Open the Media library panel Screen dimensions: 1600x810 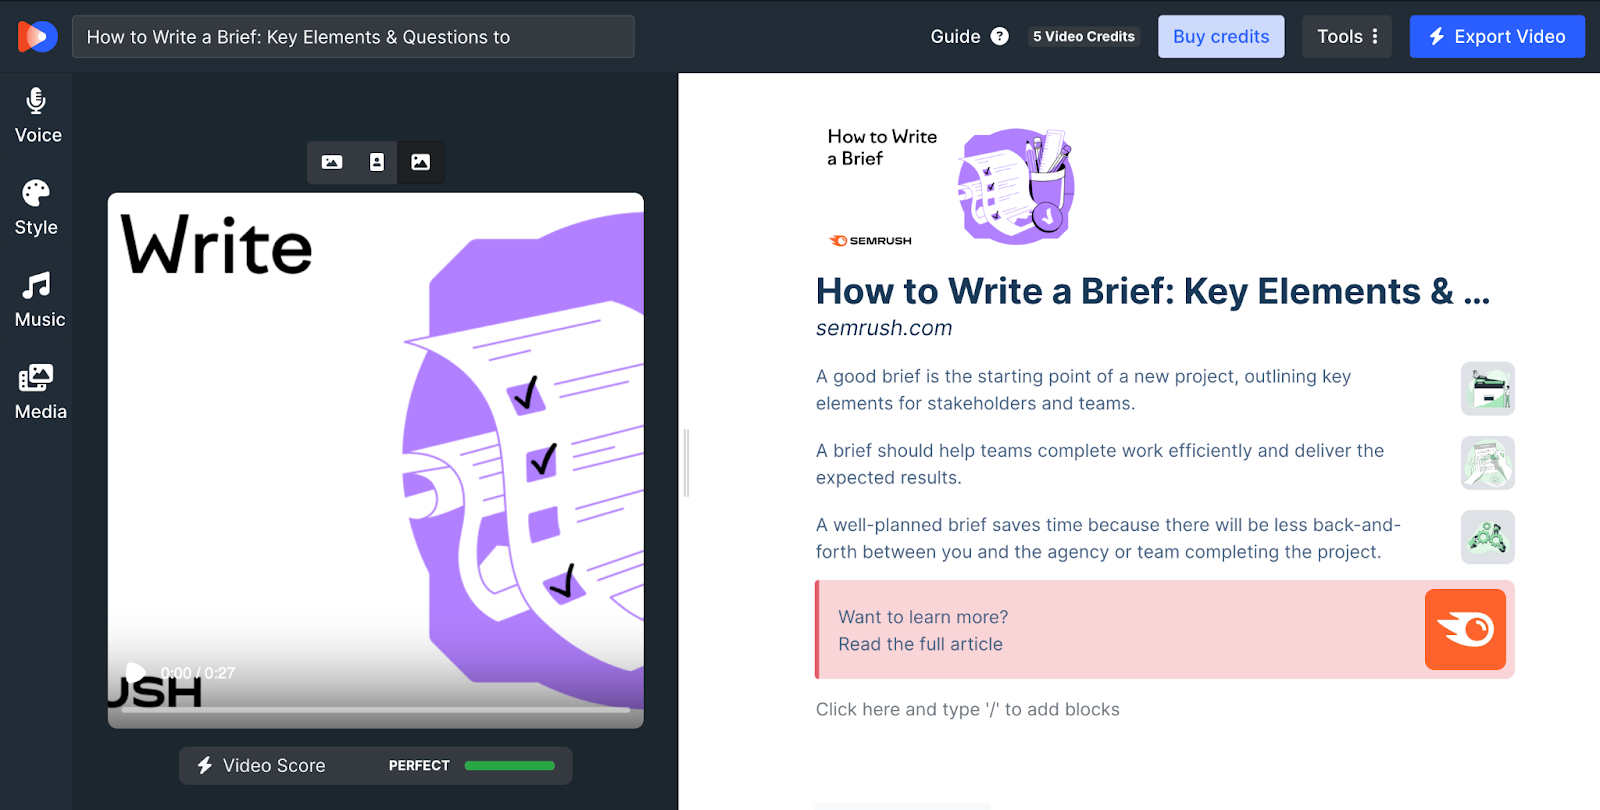point(38,392)
